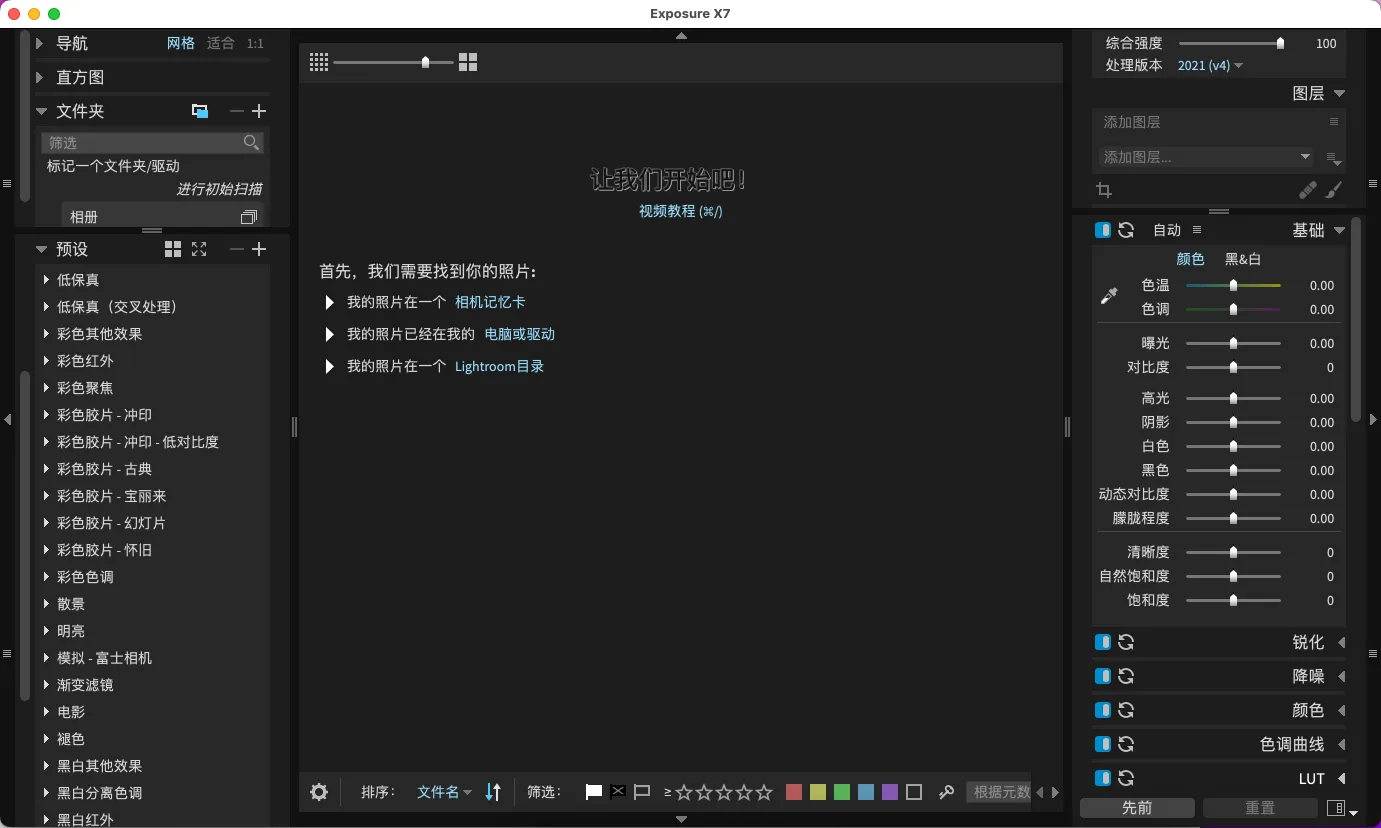This screenshot has height=828, width=1381.
Task: Filter by picked white flag
Action: [x=594, y=792]
